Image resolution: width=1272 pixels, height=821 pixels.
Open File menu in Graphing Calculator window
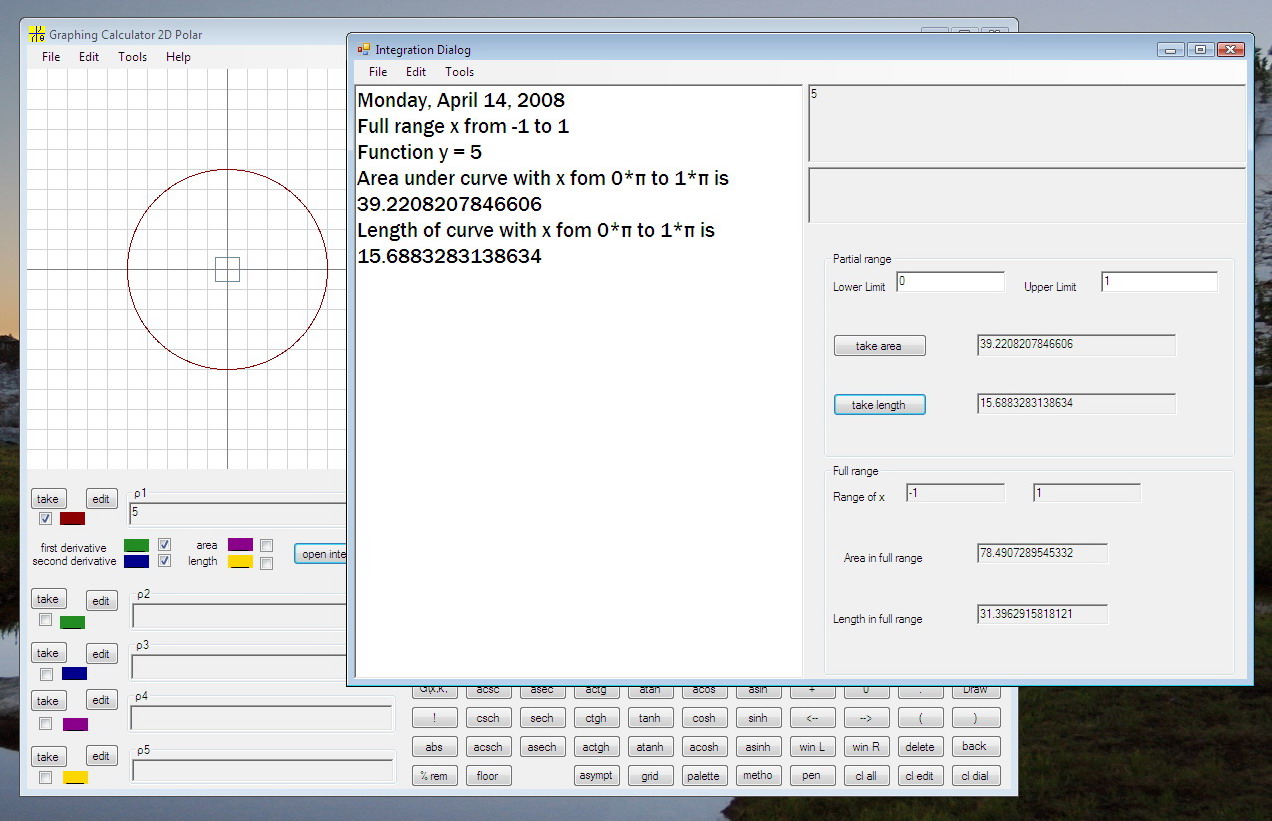pos(51,57)
